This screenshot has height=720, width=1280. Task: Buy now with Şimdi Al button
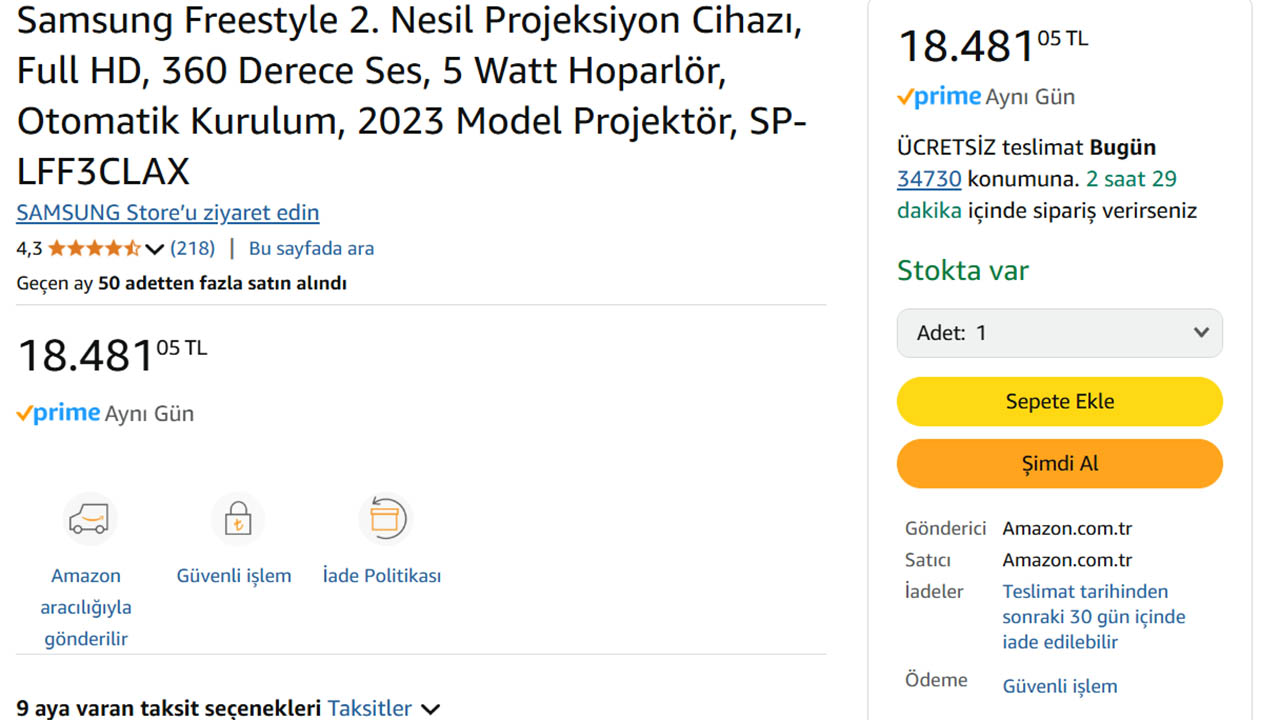coord(1060,464)
